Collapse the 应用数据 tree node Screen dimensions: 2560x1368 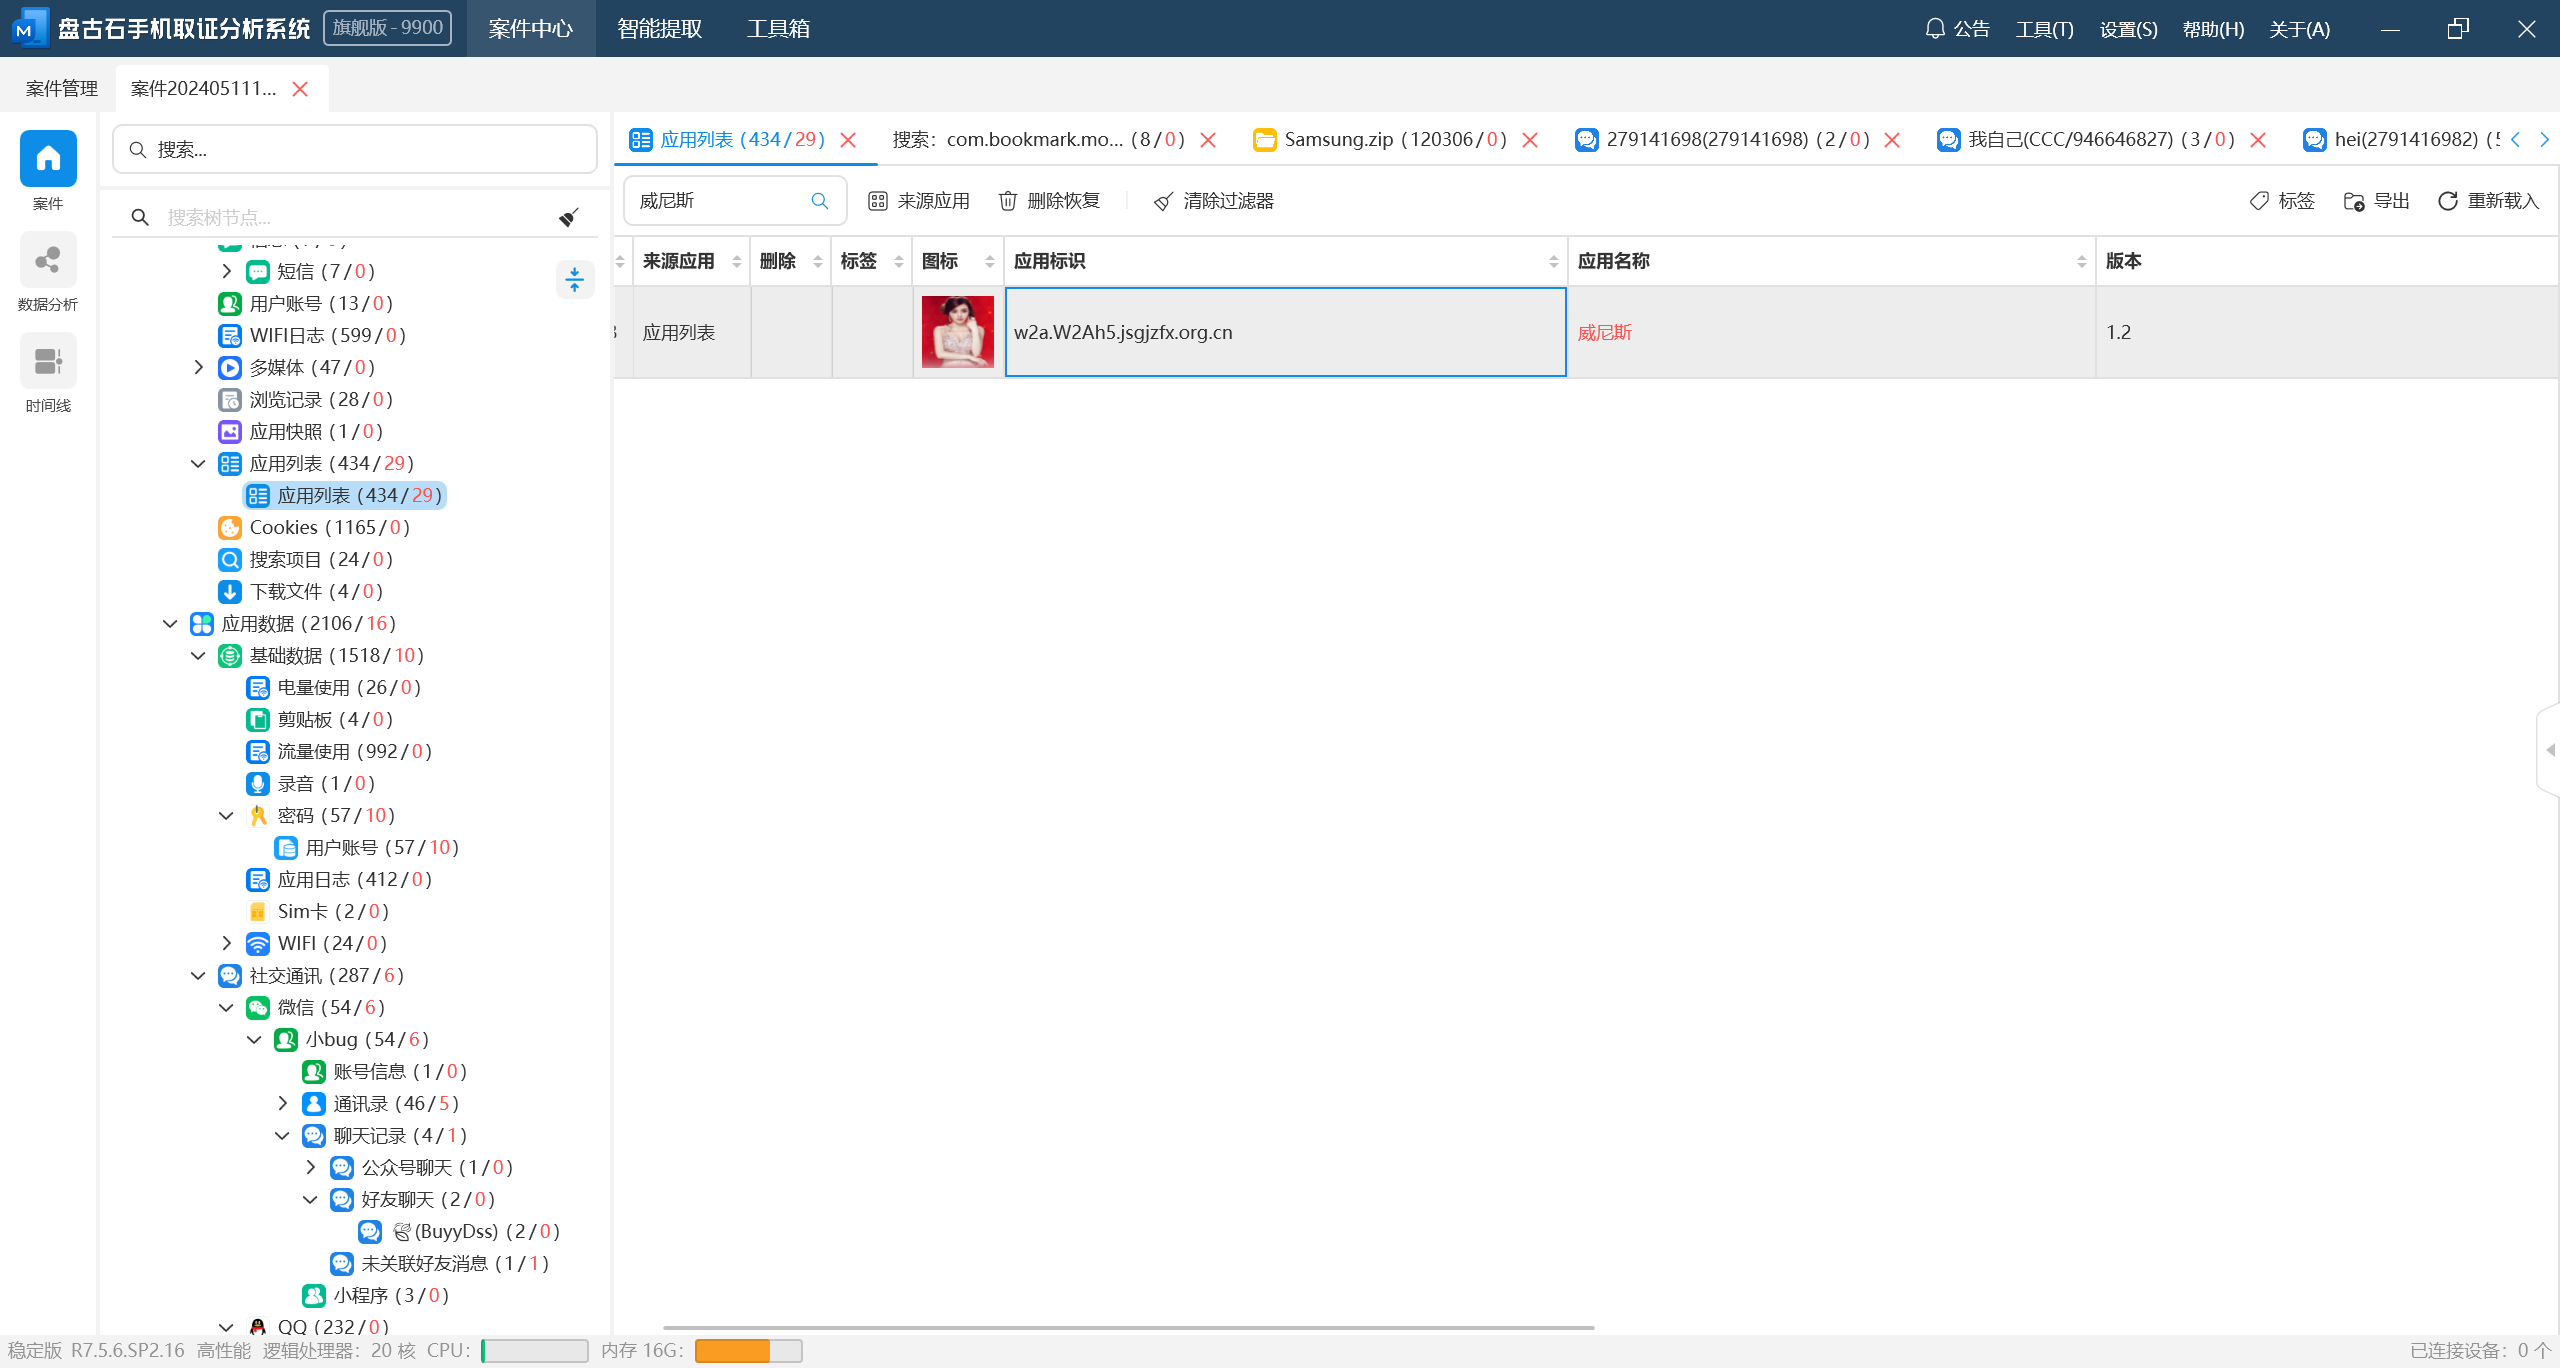(170, 623)
